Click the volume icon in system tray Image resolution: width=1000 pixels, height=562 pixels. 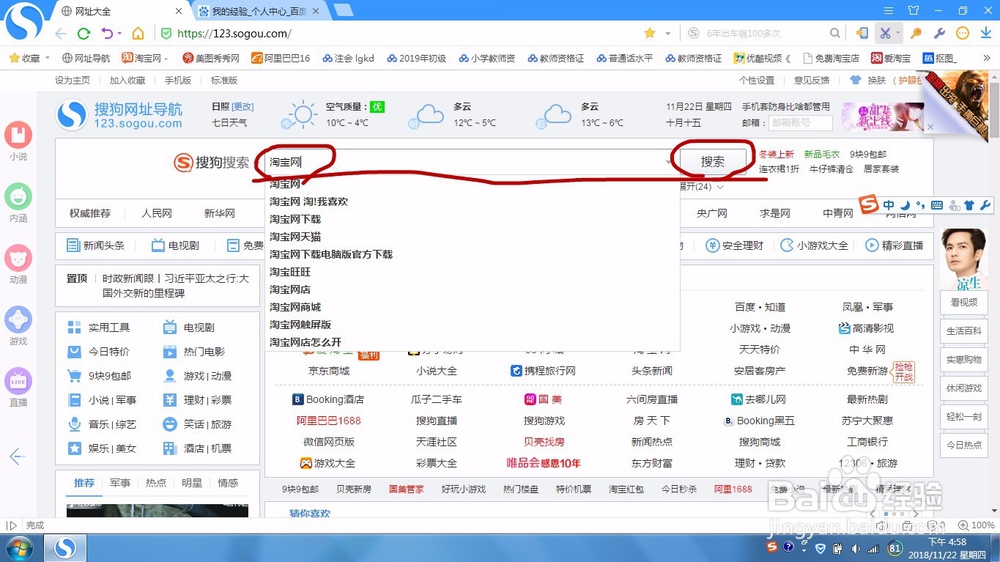pyautogui.click(x=855, y=548)
